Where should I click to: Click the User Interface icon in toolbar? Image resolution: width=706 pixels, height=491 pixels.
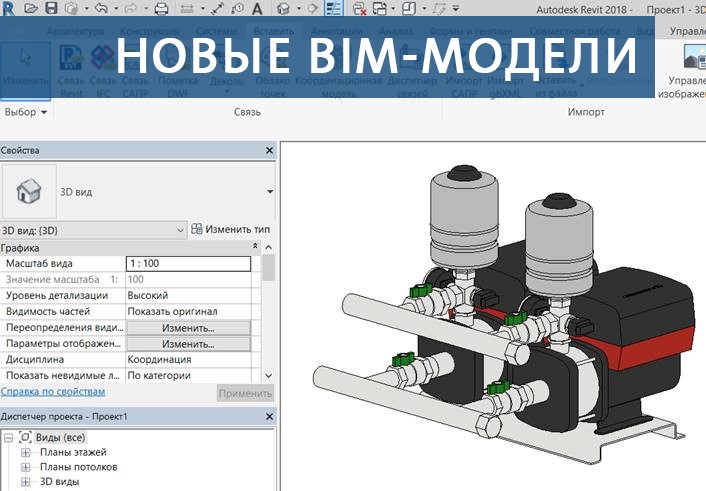click(408, 8)
